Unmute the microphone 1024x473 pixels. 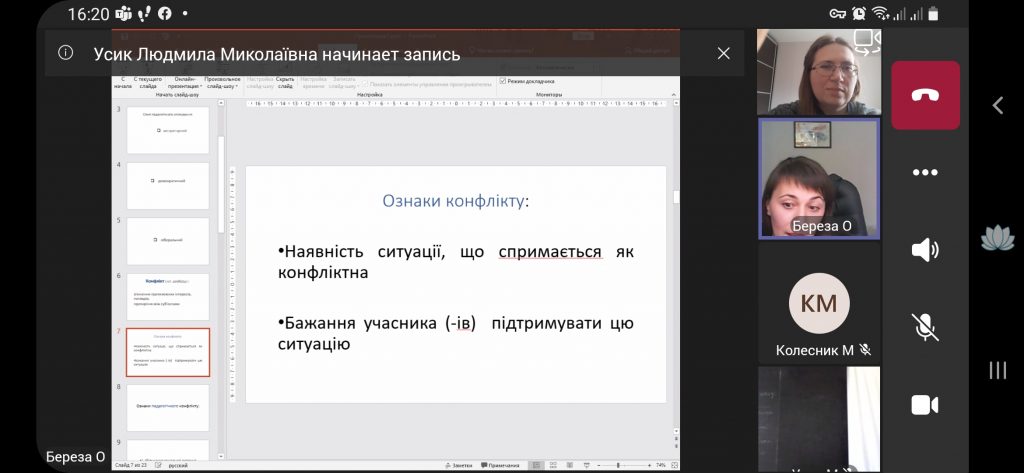click(x=925, y=326)
